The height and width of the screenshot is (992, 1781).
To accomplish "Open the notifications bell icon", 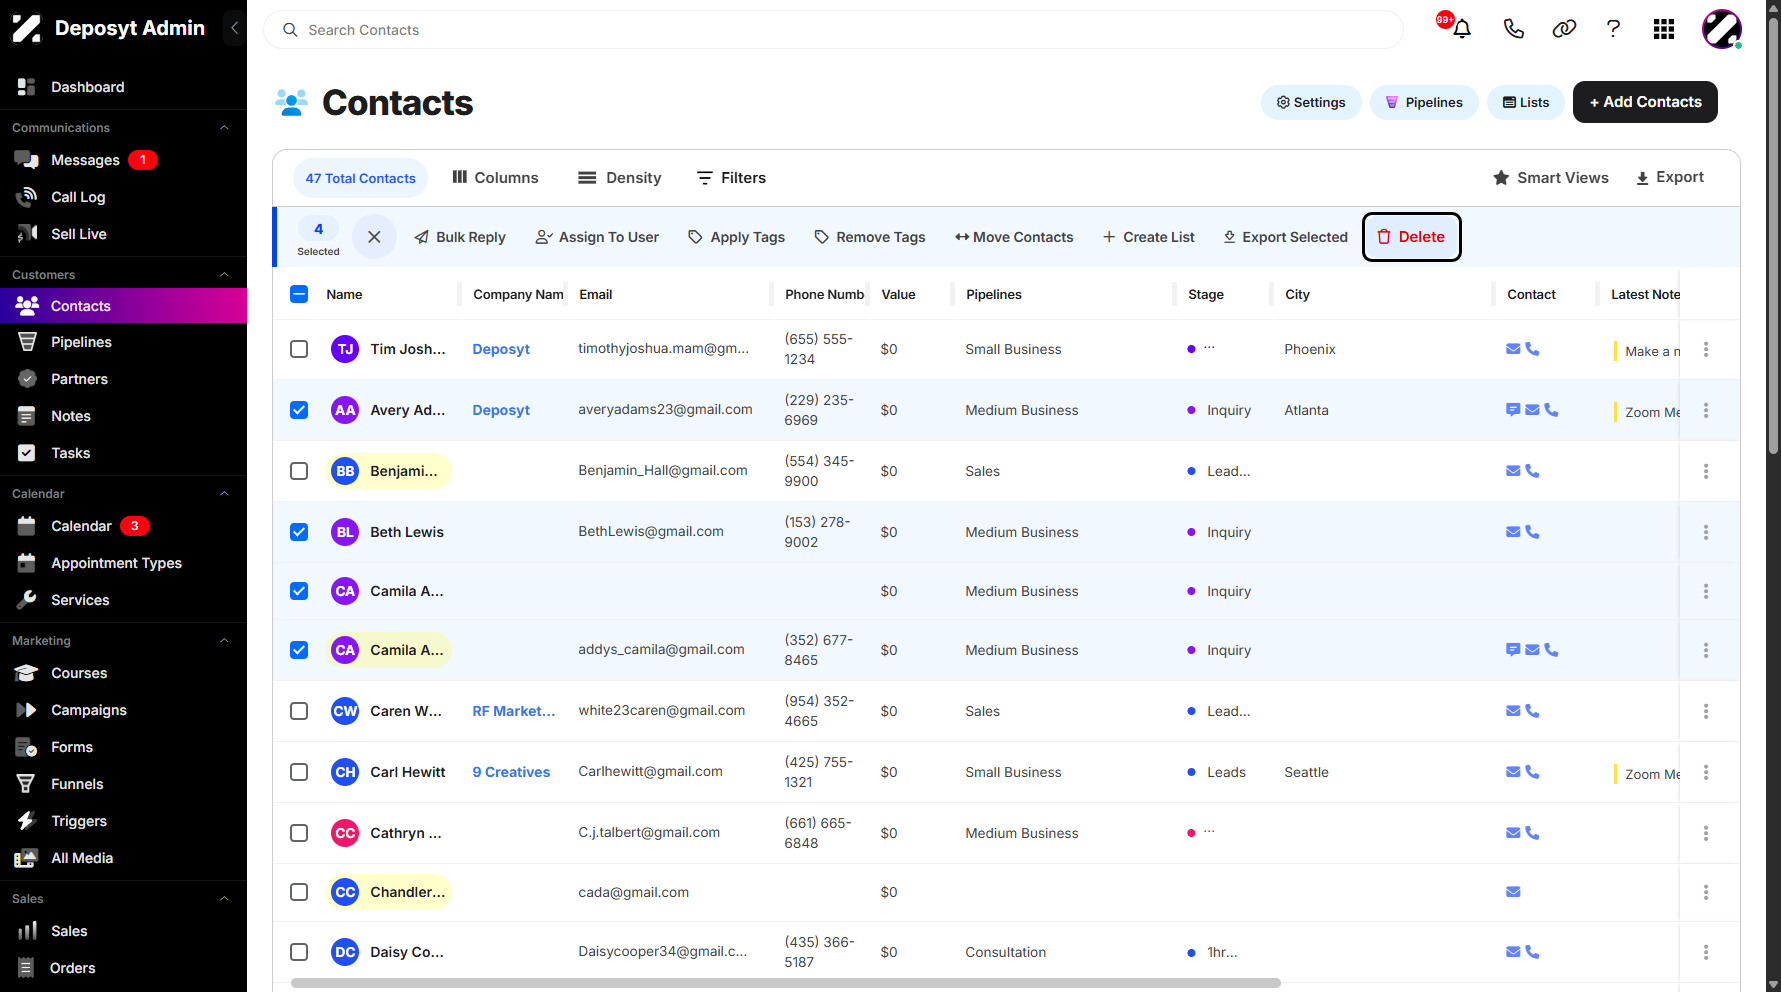I will point(1462,29).
